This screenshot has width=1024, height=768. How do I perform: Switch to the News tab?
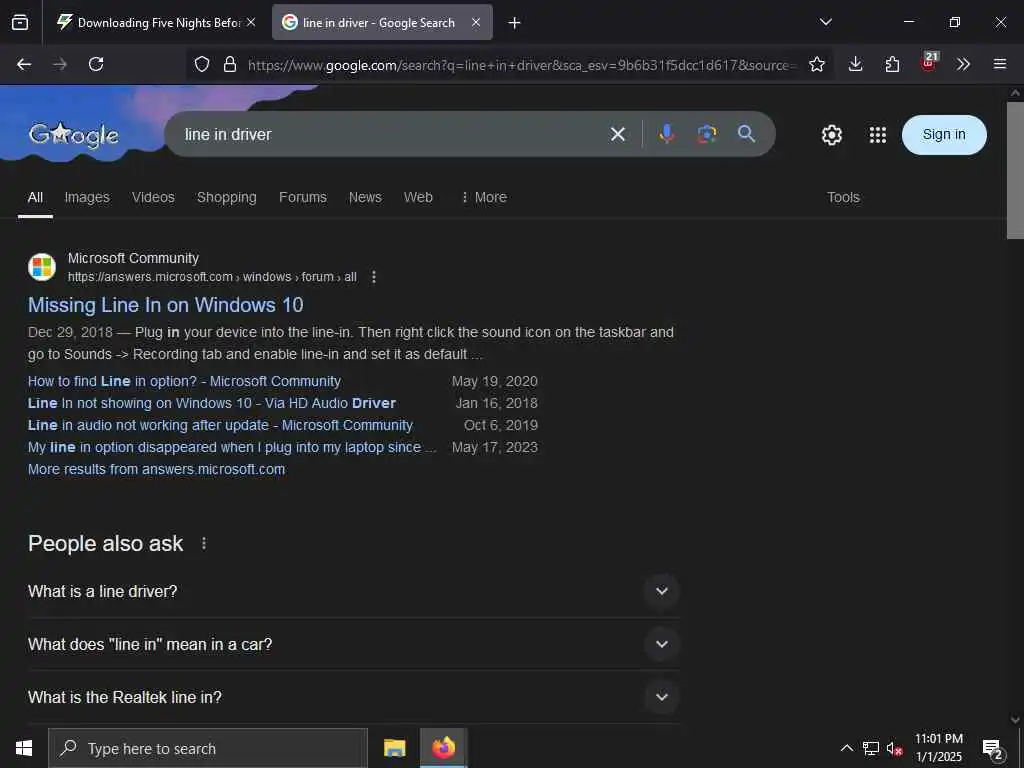tap(365, 197)
